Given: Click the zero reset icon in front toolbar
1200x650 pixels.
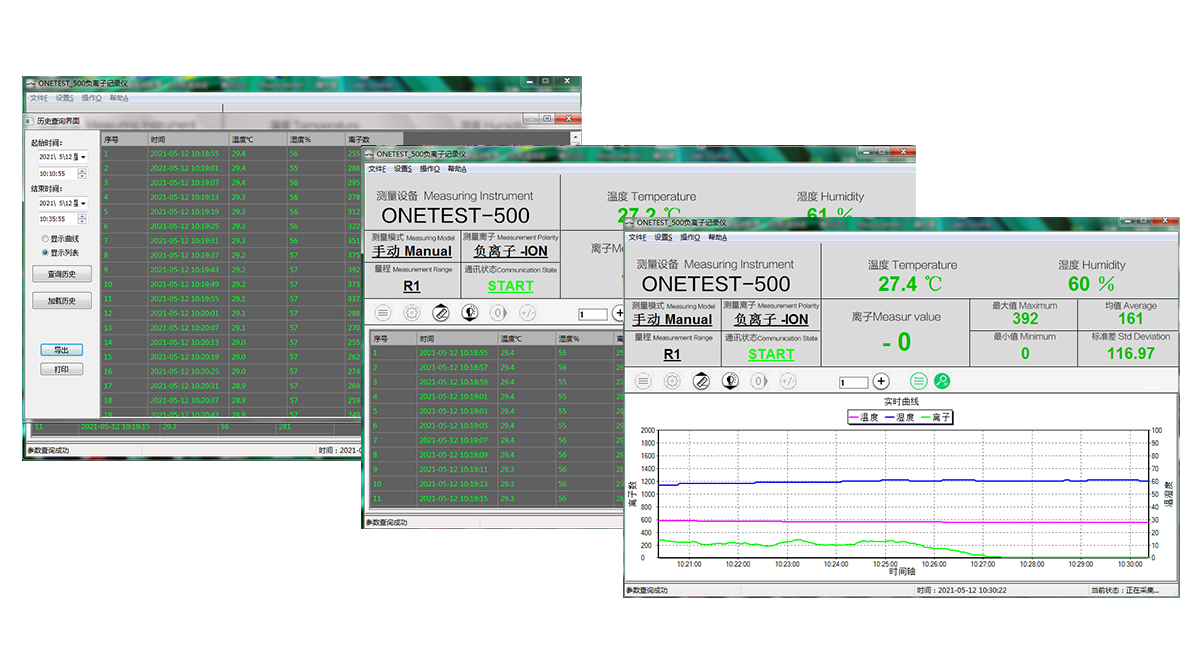Looking at the screenshot, I should (x=759, y=381).
